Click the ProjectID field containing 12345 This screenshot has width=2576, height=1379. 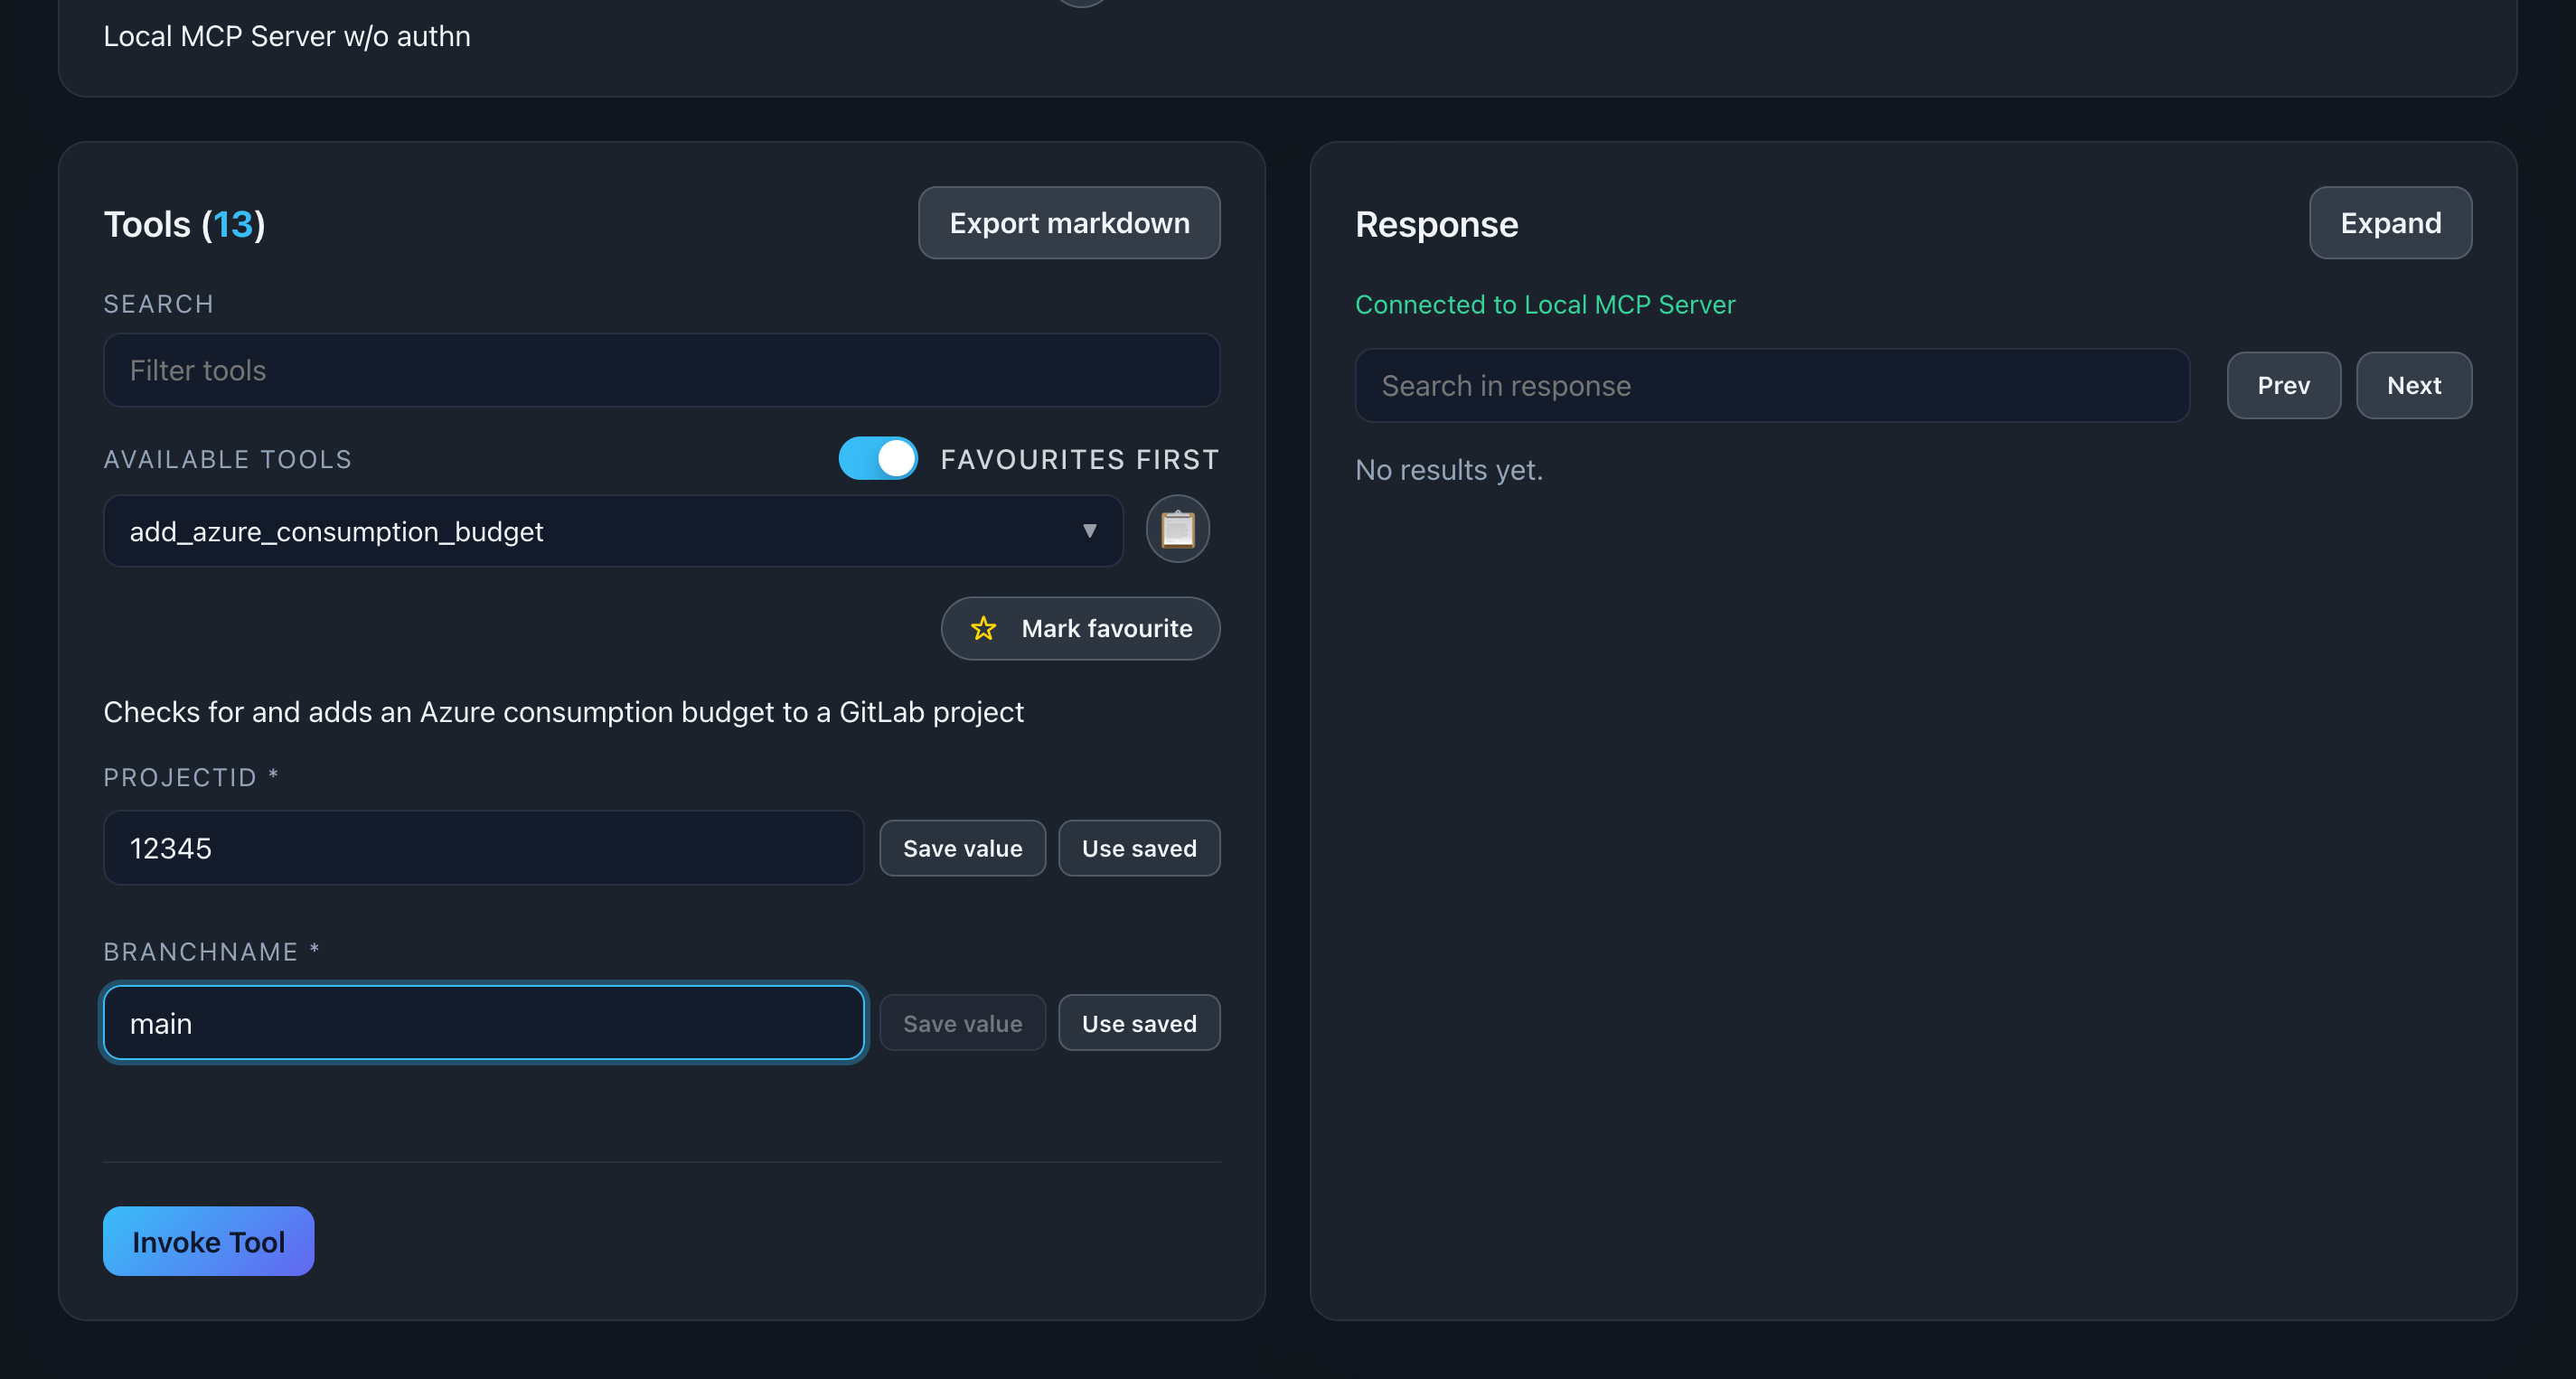pyautogui.click(x=483, y=848)
